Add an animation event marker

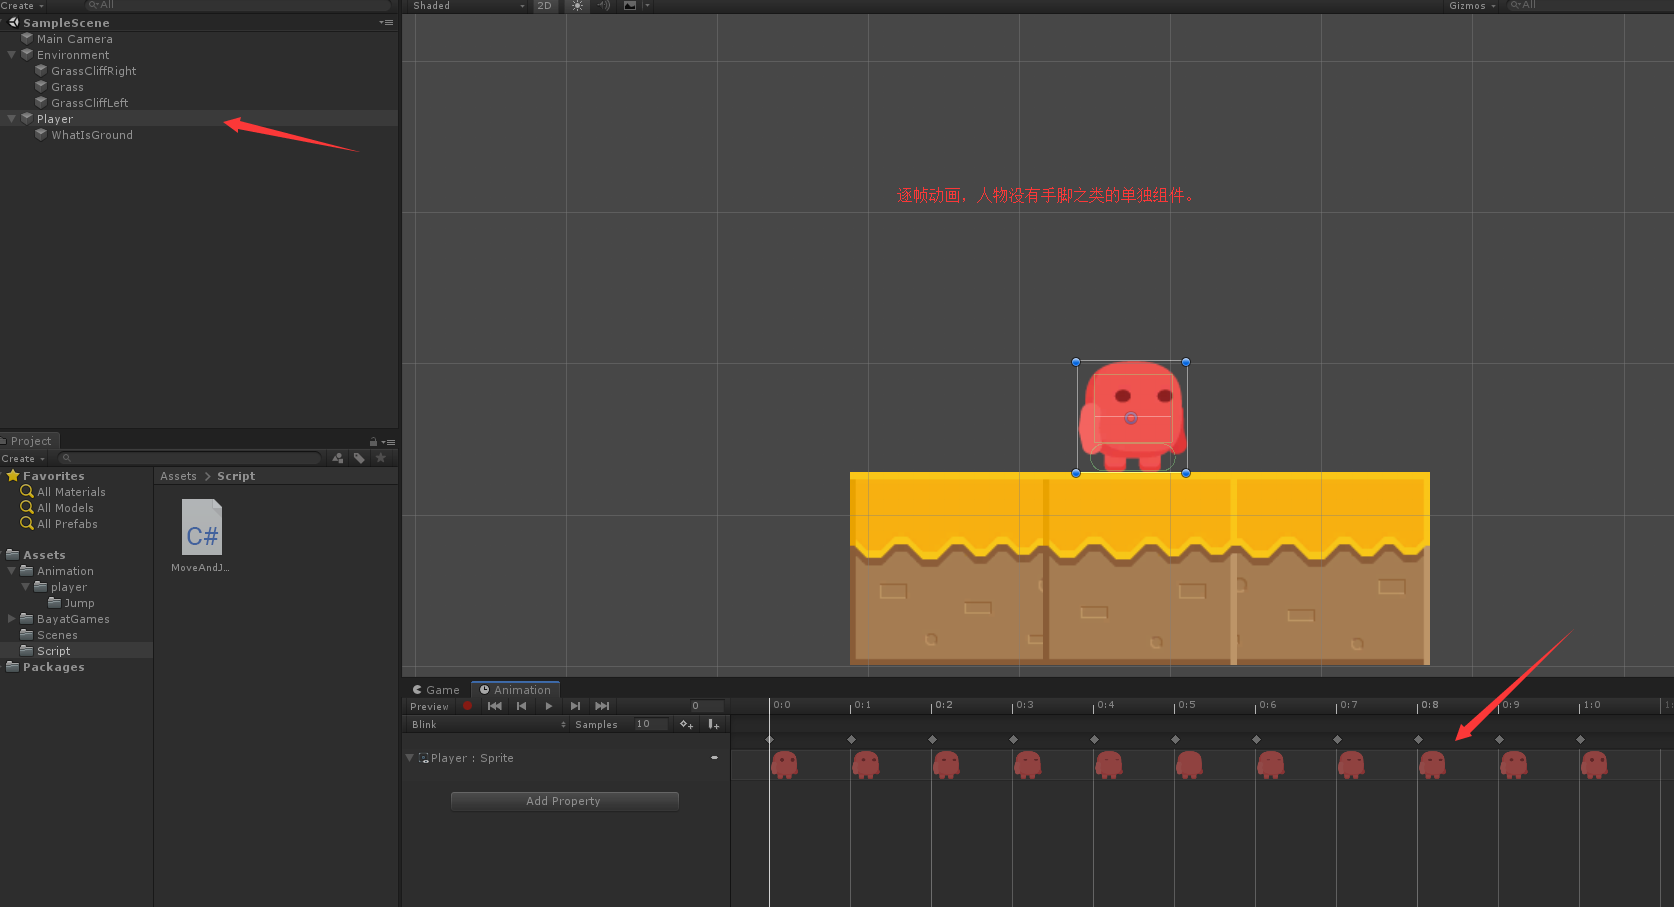pyautogui.click(x=713, y=724)
